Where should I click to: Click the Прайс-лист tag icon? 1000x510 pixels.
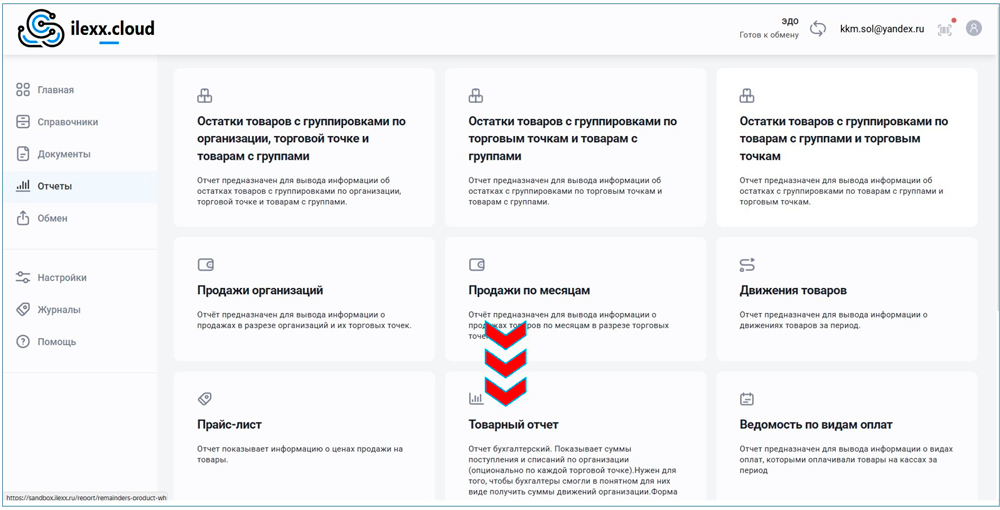point(205,398)
